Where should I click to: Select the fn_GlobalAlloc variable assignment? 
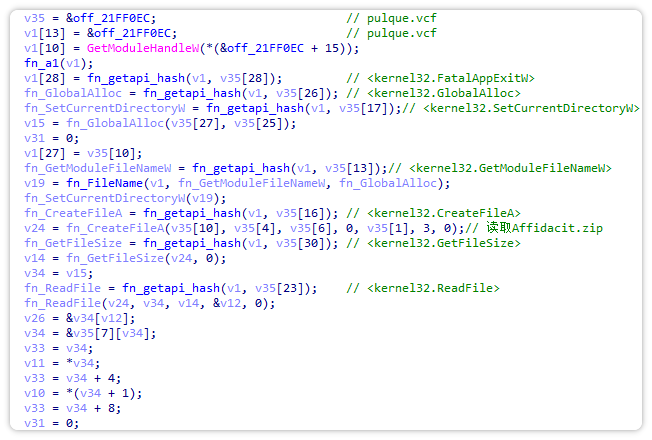coord(73,93)
